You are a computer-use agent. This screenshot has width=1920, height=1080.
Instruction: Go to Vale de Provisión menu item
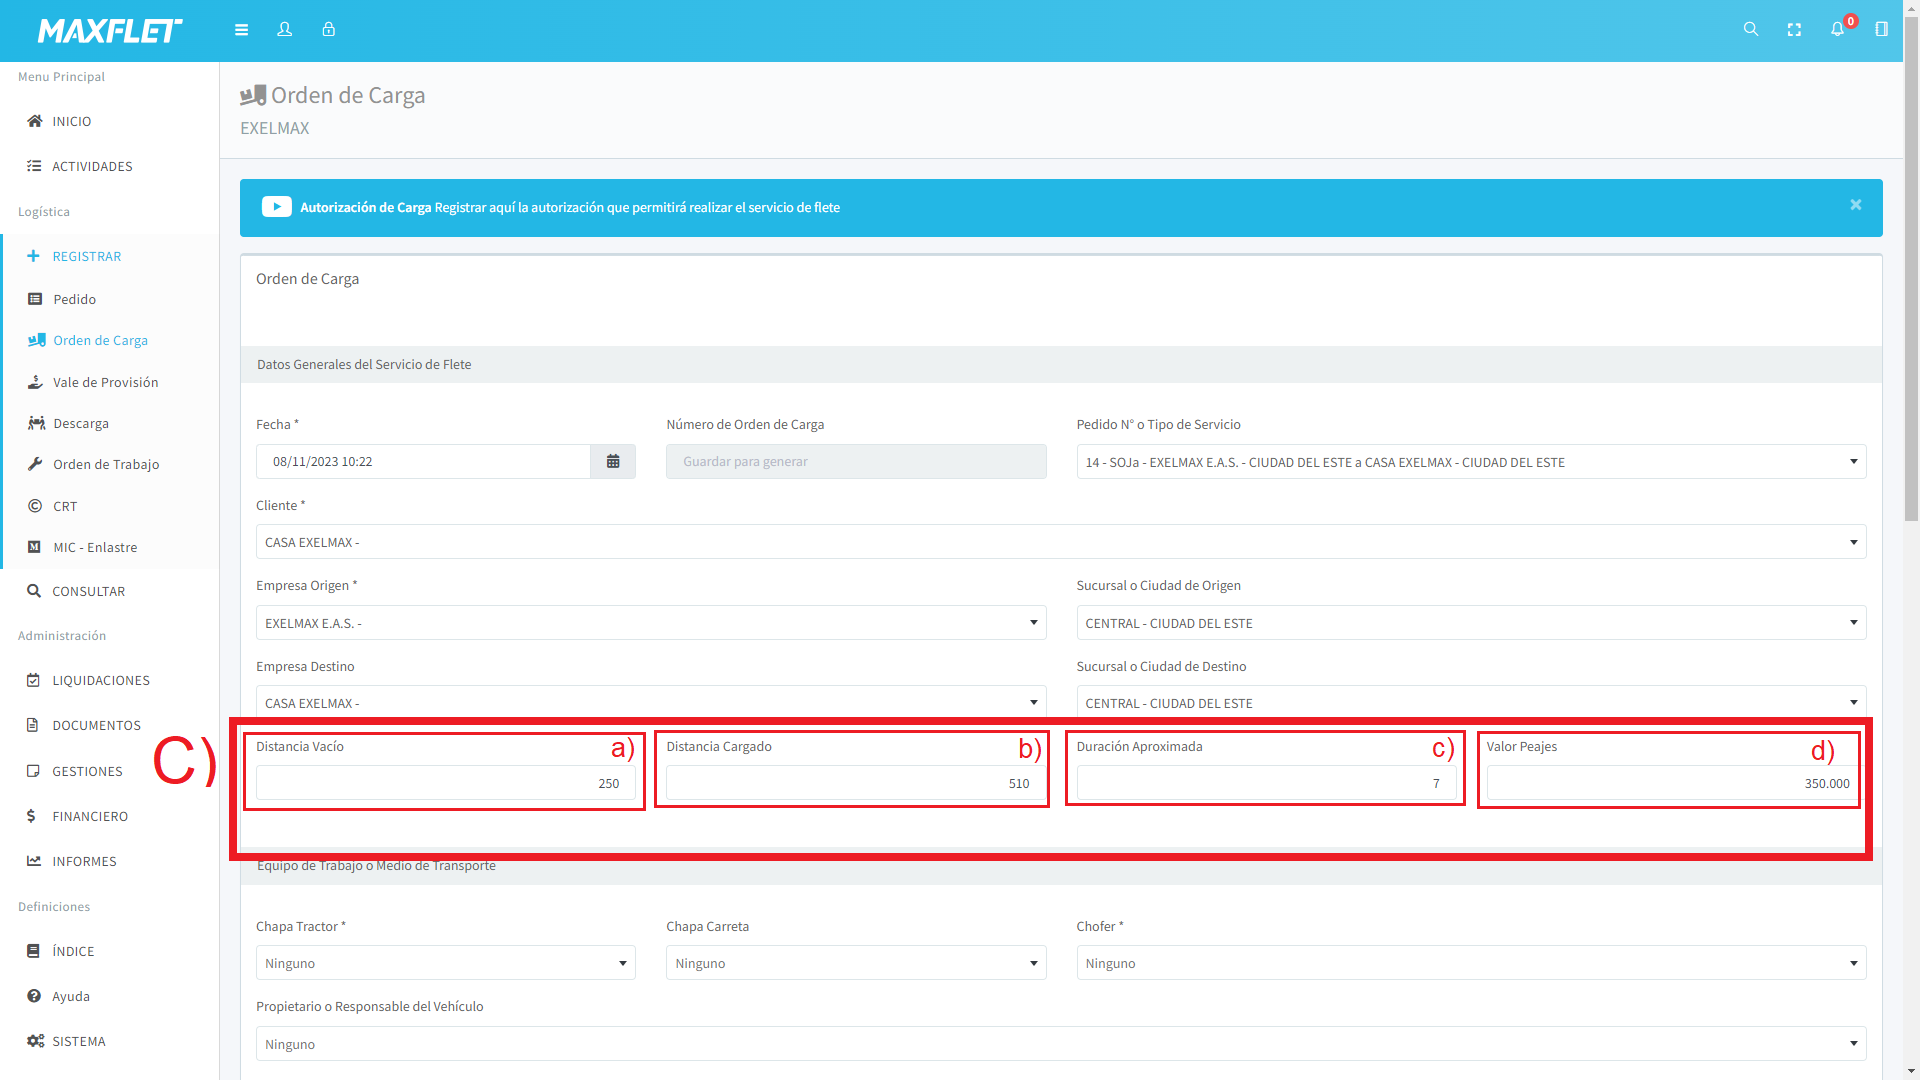tap(105, 382)
